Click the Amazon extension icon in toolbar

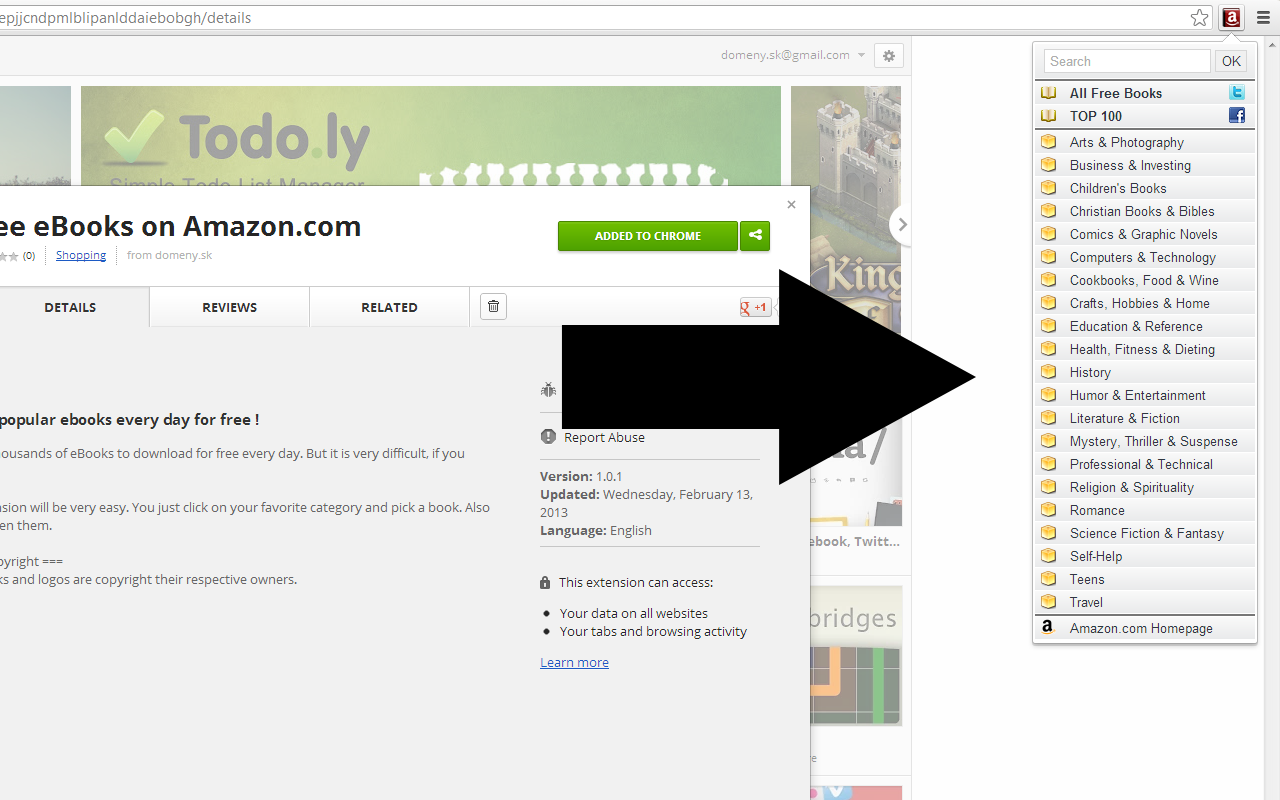1231,18
